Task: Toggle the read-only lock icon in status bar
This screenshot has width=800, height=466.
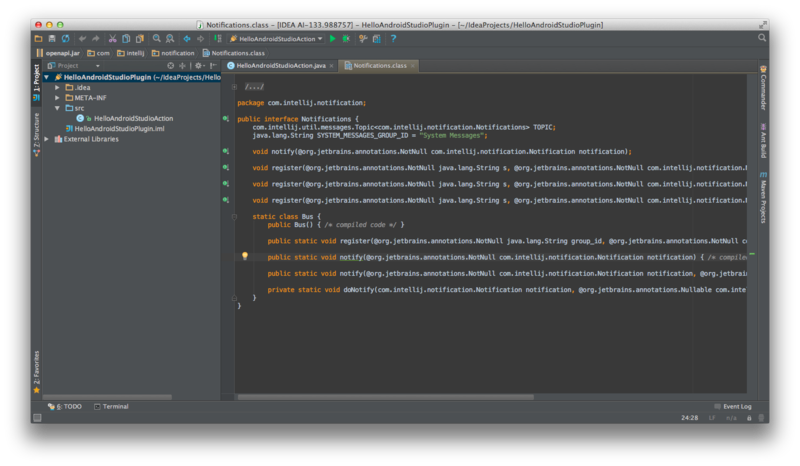Action: pyautogui.click(x=749, y=418)
